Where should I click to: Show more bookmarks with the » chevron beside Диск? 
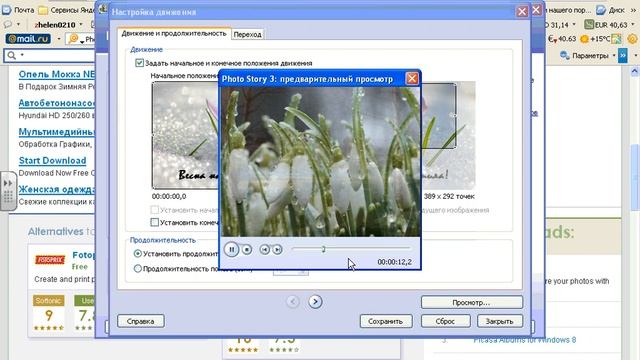pos(632,10)
